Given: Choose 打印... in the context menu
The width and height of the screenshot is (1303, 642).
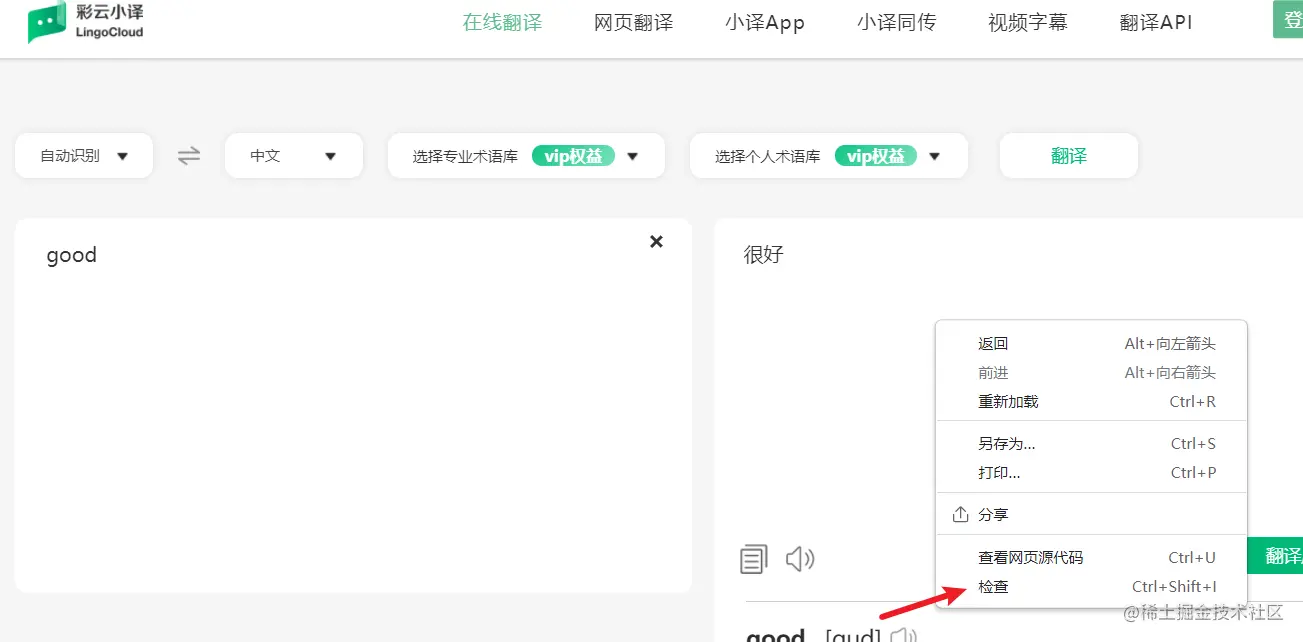Looking at the screenshot, I should pyautogui.click(x=1091, y=473).
